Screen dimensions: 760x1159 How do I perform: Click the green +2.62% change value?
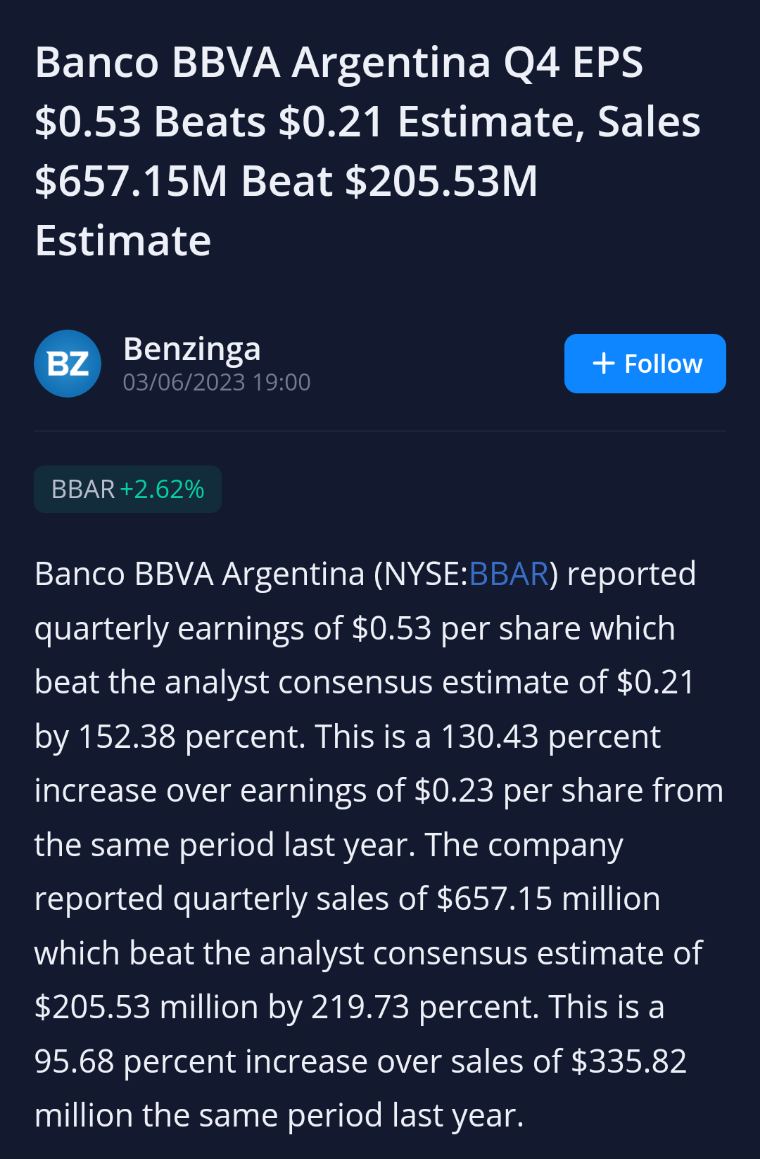pyautogui.click(x=162, y=489)
